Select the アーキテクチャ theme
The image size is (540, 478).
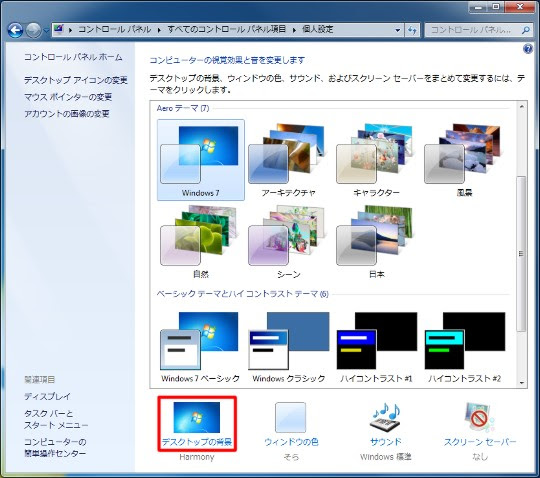pyautogui.click(x=288, y=160)
